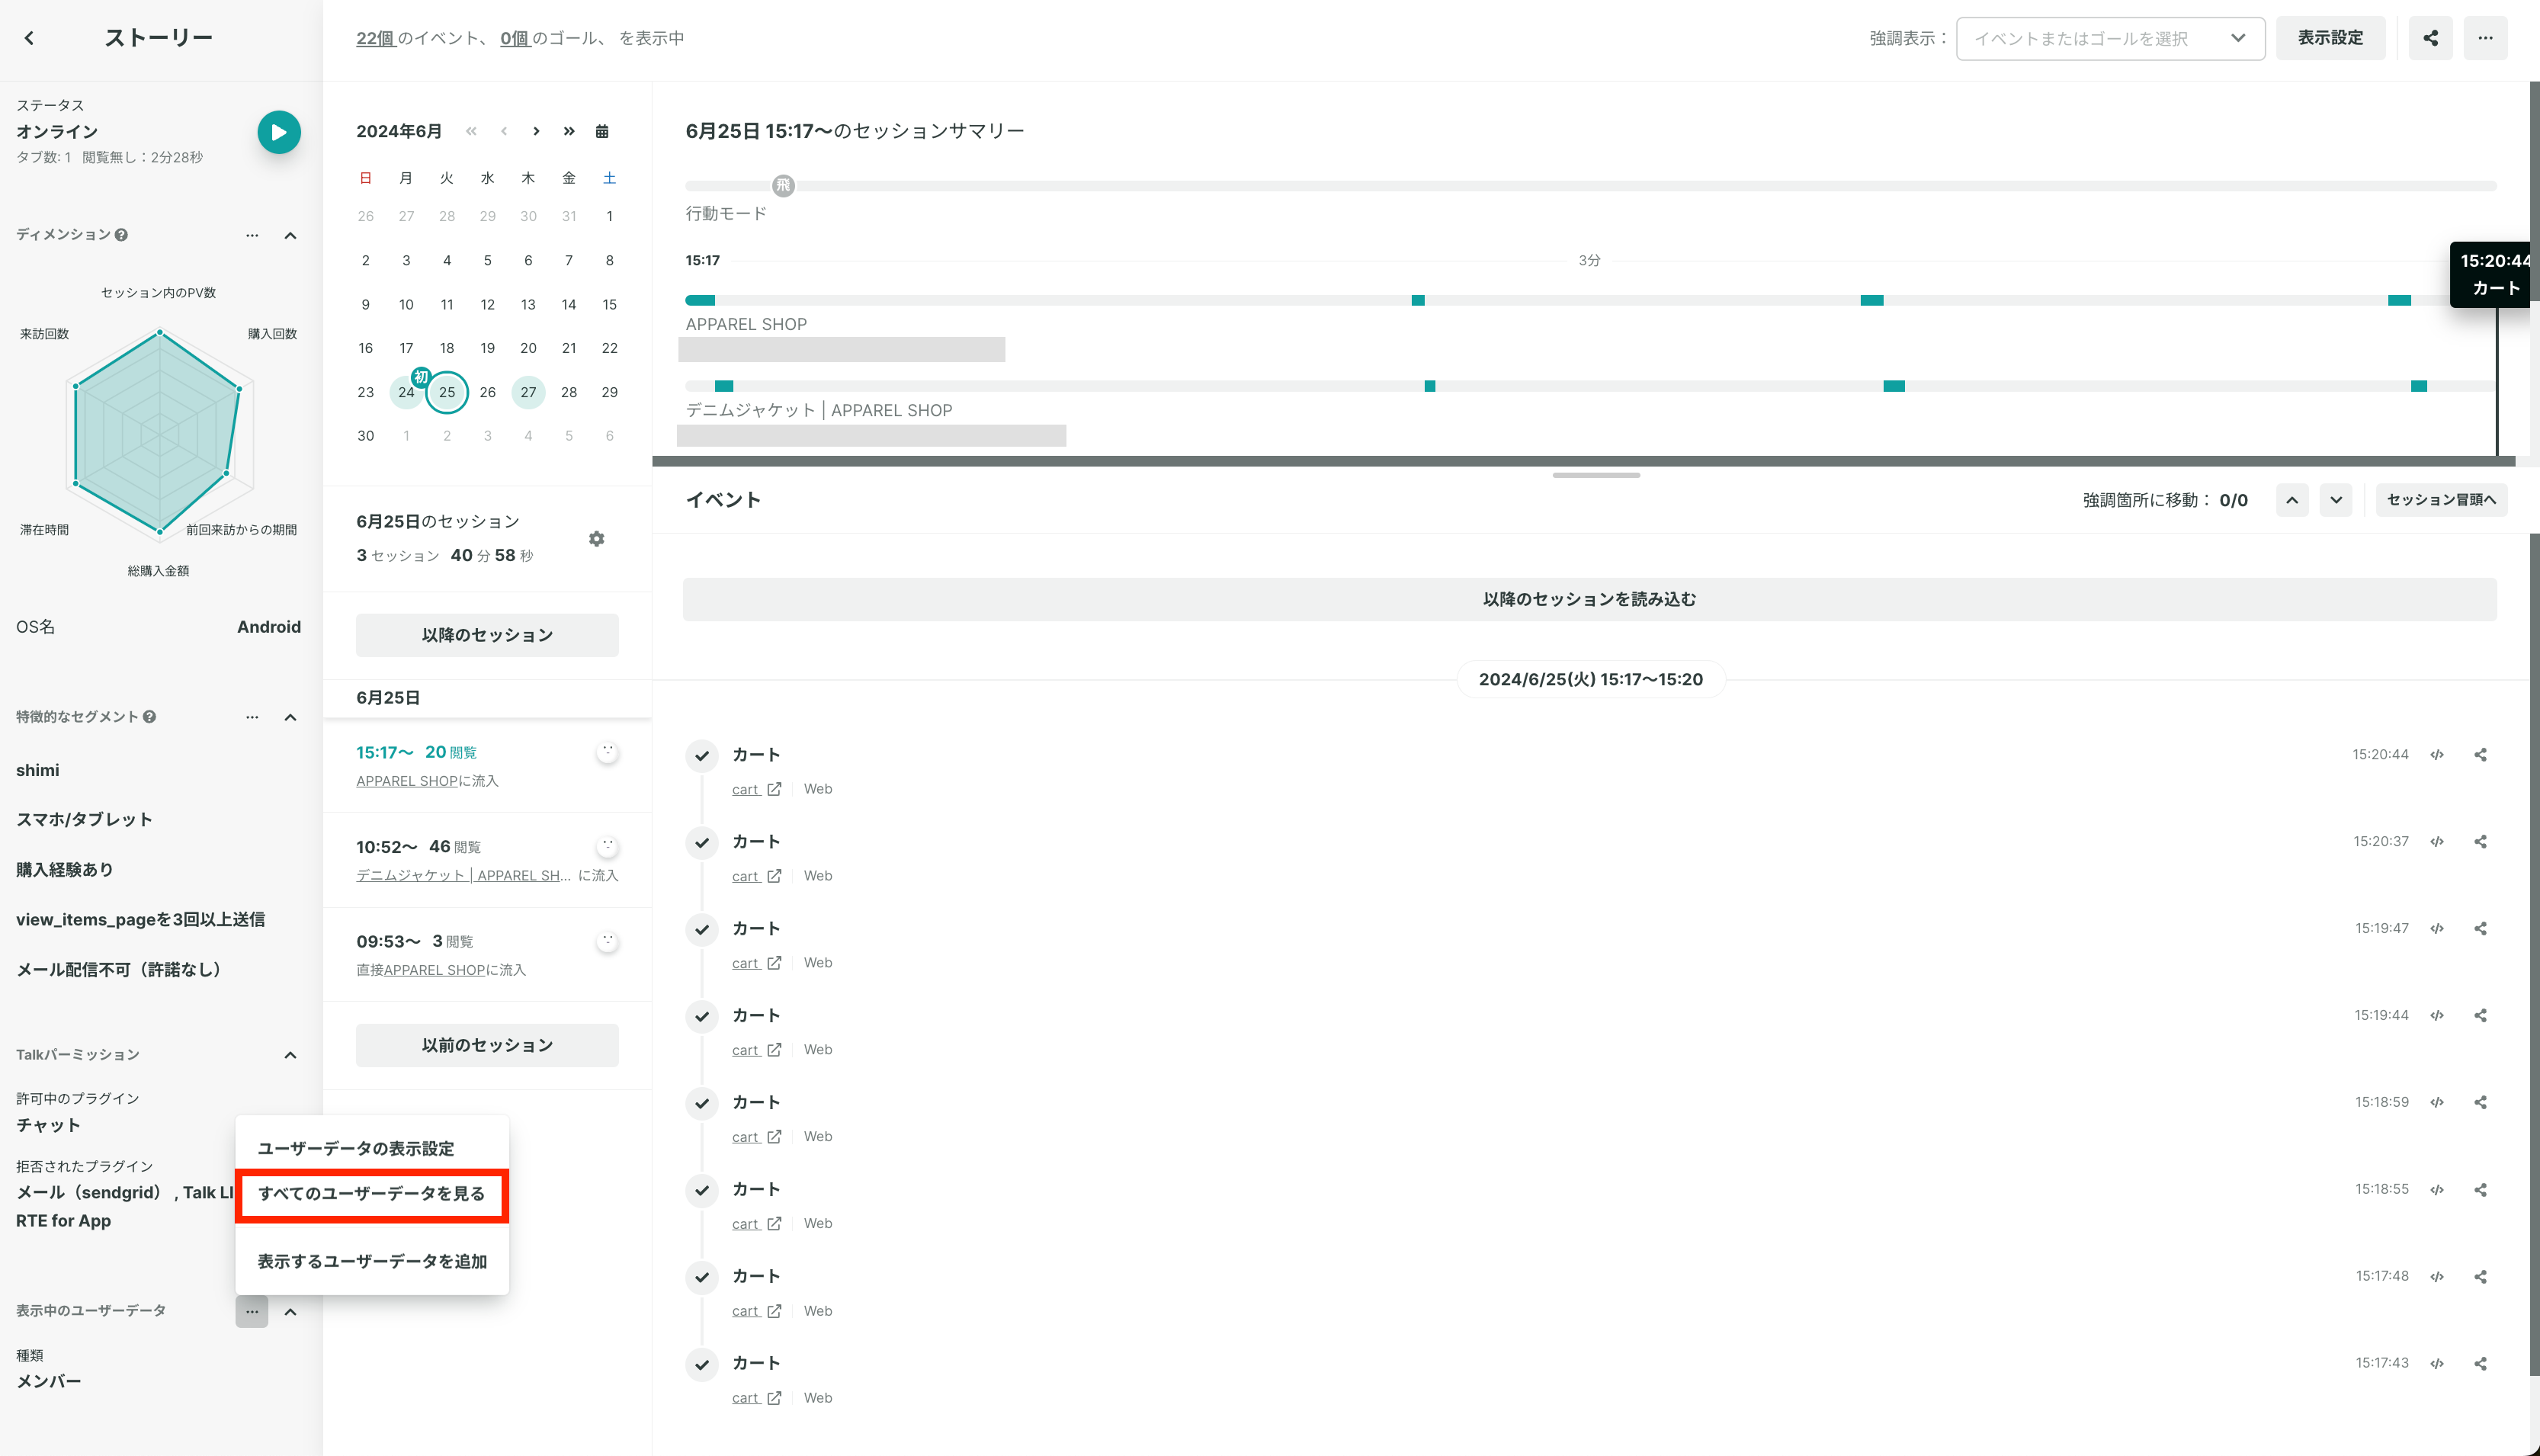The width and height of the screenshot is (2540, 1456).
Task: Click APPAREL SHOP link in 15:17 session
Action: [x=406, y=781]
